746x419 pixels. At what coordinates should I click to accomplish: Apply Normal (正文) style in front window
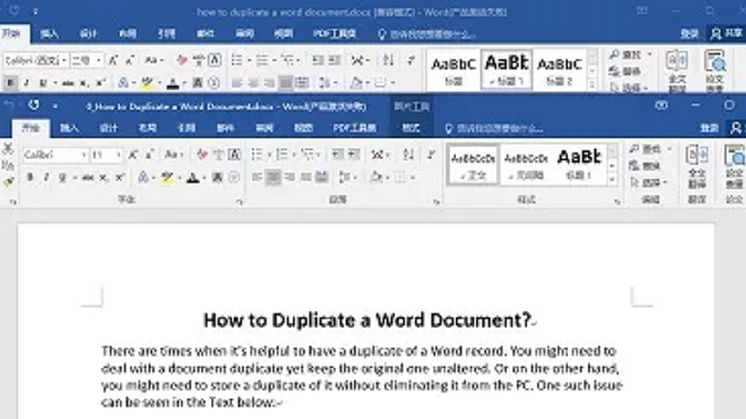pos(473,165)
